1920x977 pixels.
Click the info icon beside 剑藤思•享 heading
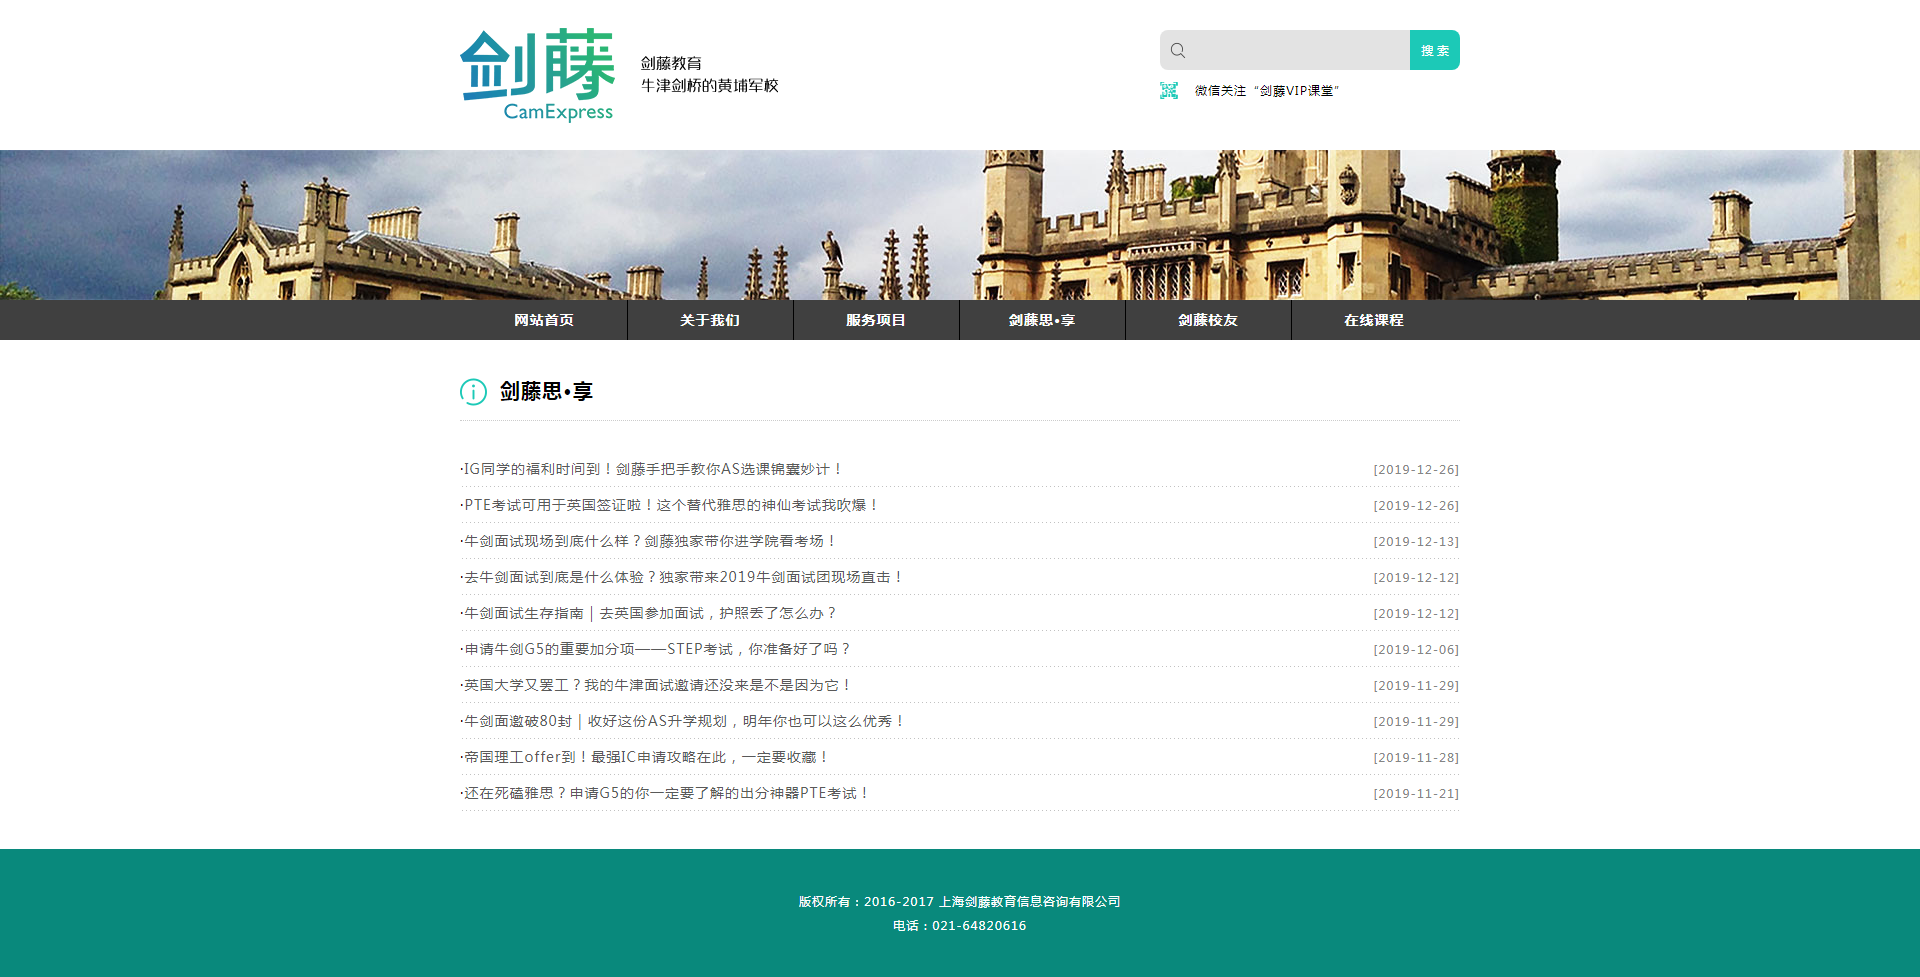(473, 392)
